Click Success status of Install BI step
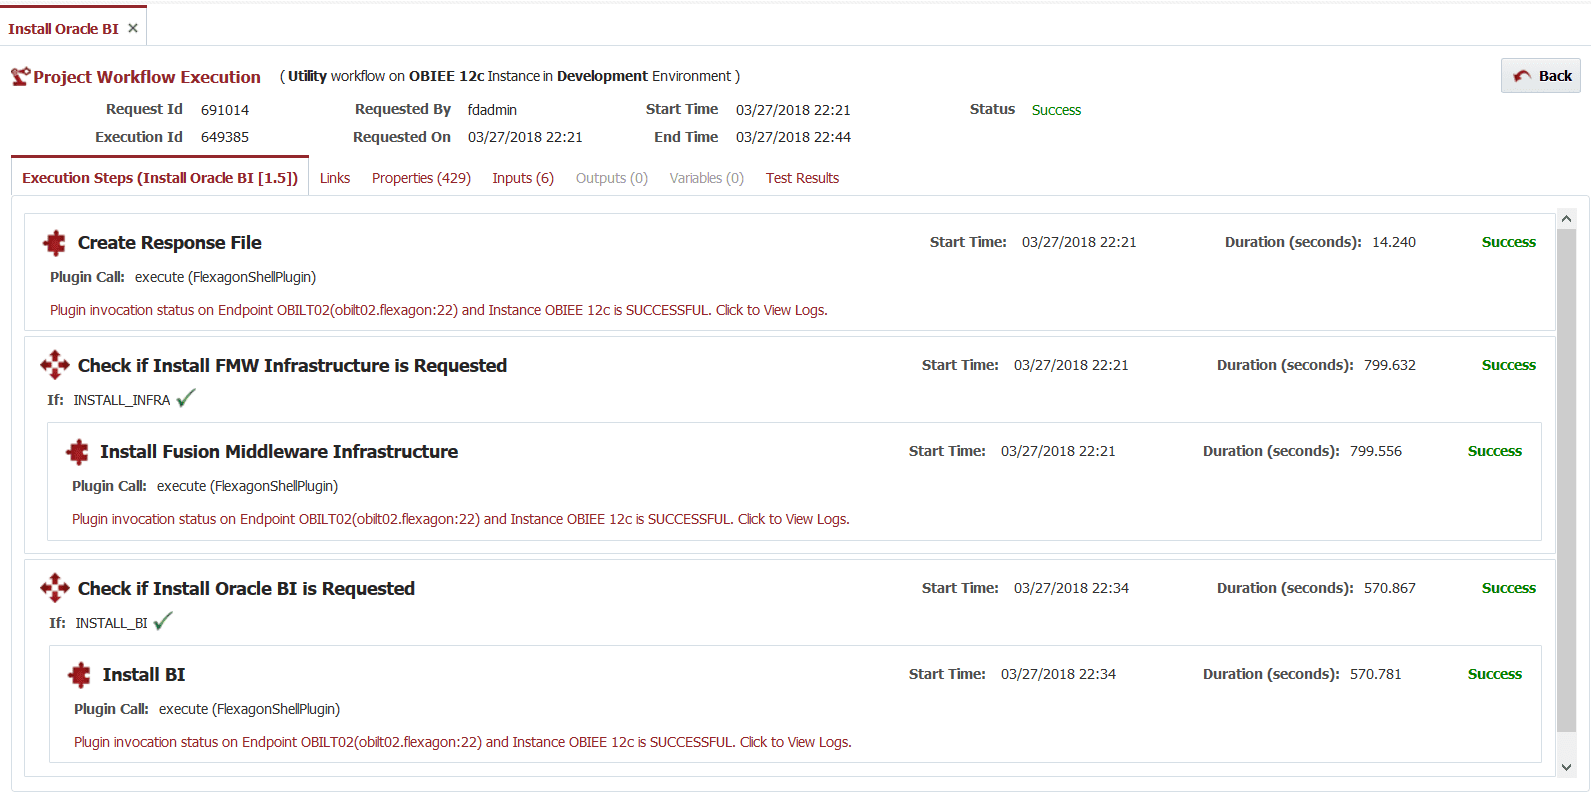This screenshot has width=1591, height=792. click(1494, 674)
